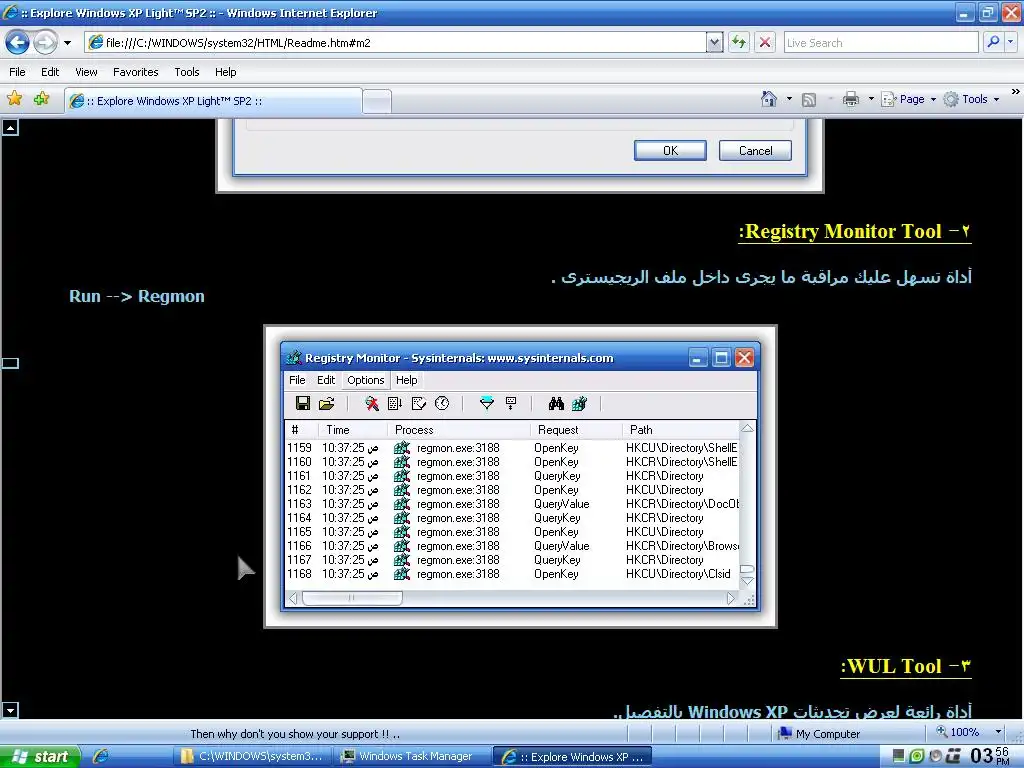Viewport: 1024px width, 768px height.
Task: Click the speaker volume tray icon
Action: [936, 756]
